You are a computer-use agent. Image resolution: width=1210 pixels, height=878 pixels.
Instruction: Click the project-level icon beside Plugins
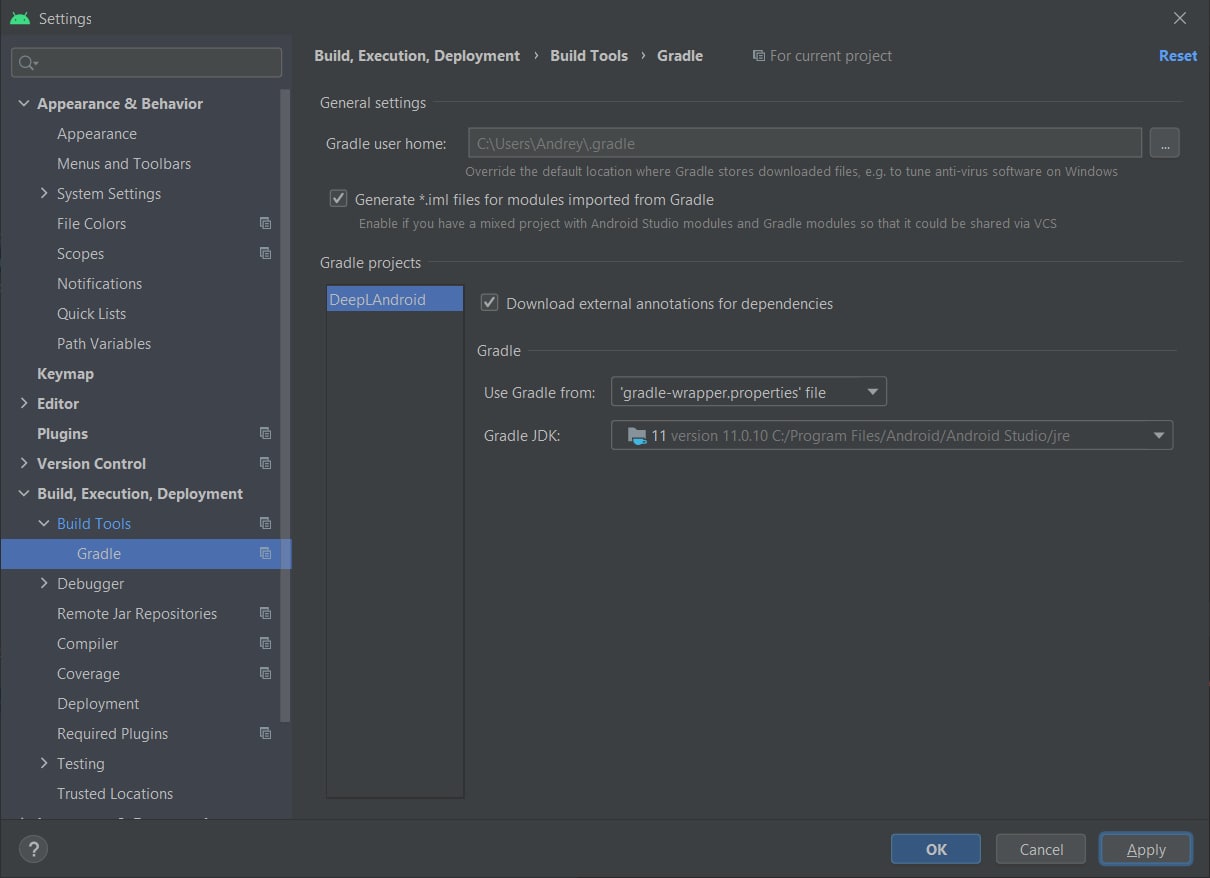coord(265,433)
